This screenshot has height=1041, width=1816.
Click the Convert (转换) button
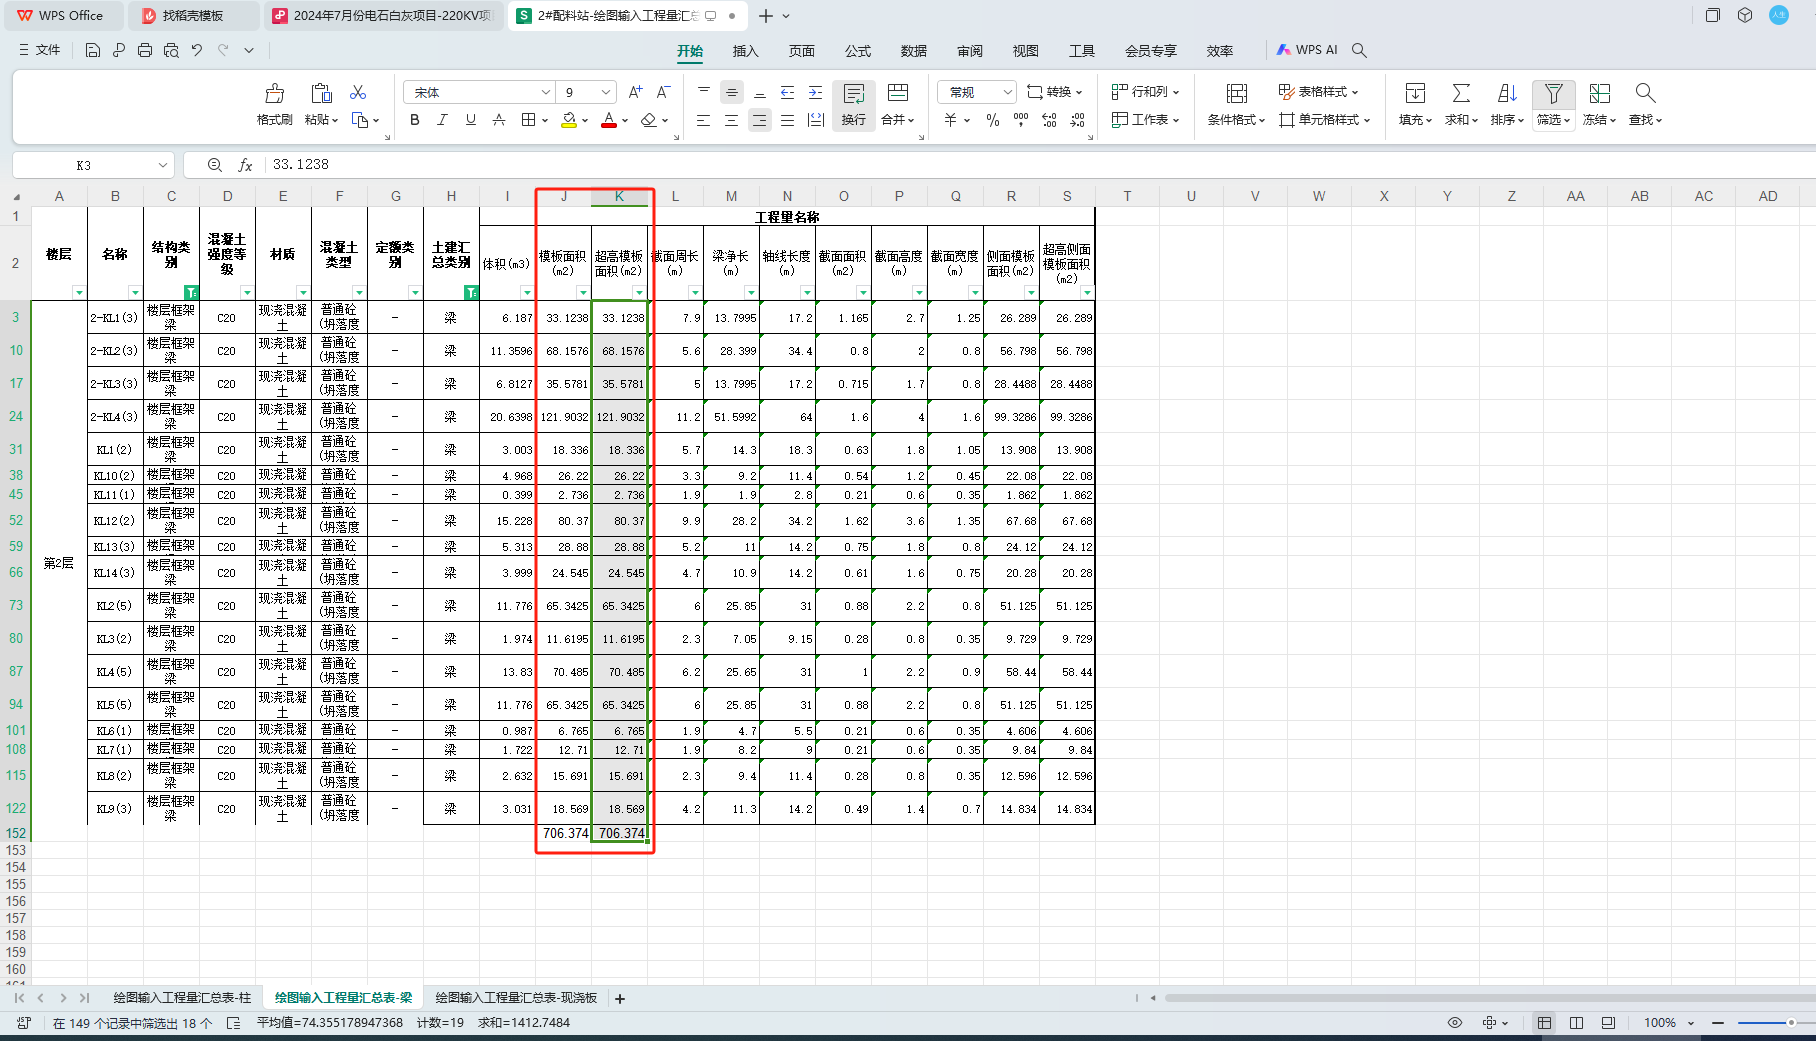point(1055,92)
